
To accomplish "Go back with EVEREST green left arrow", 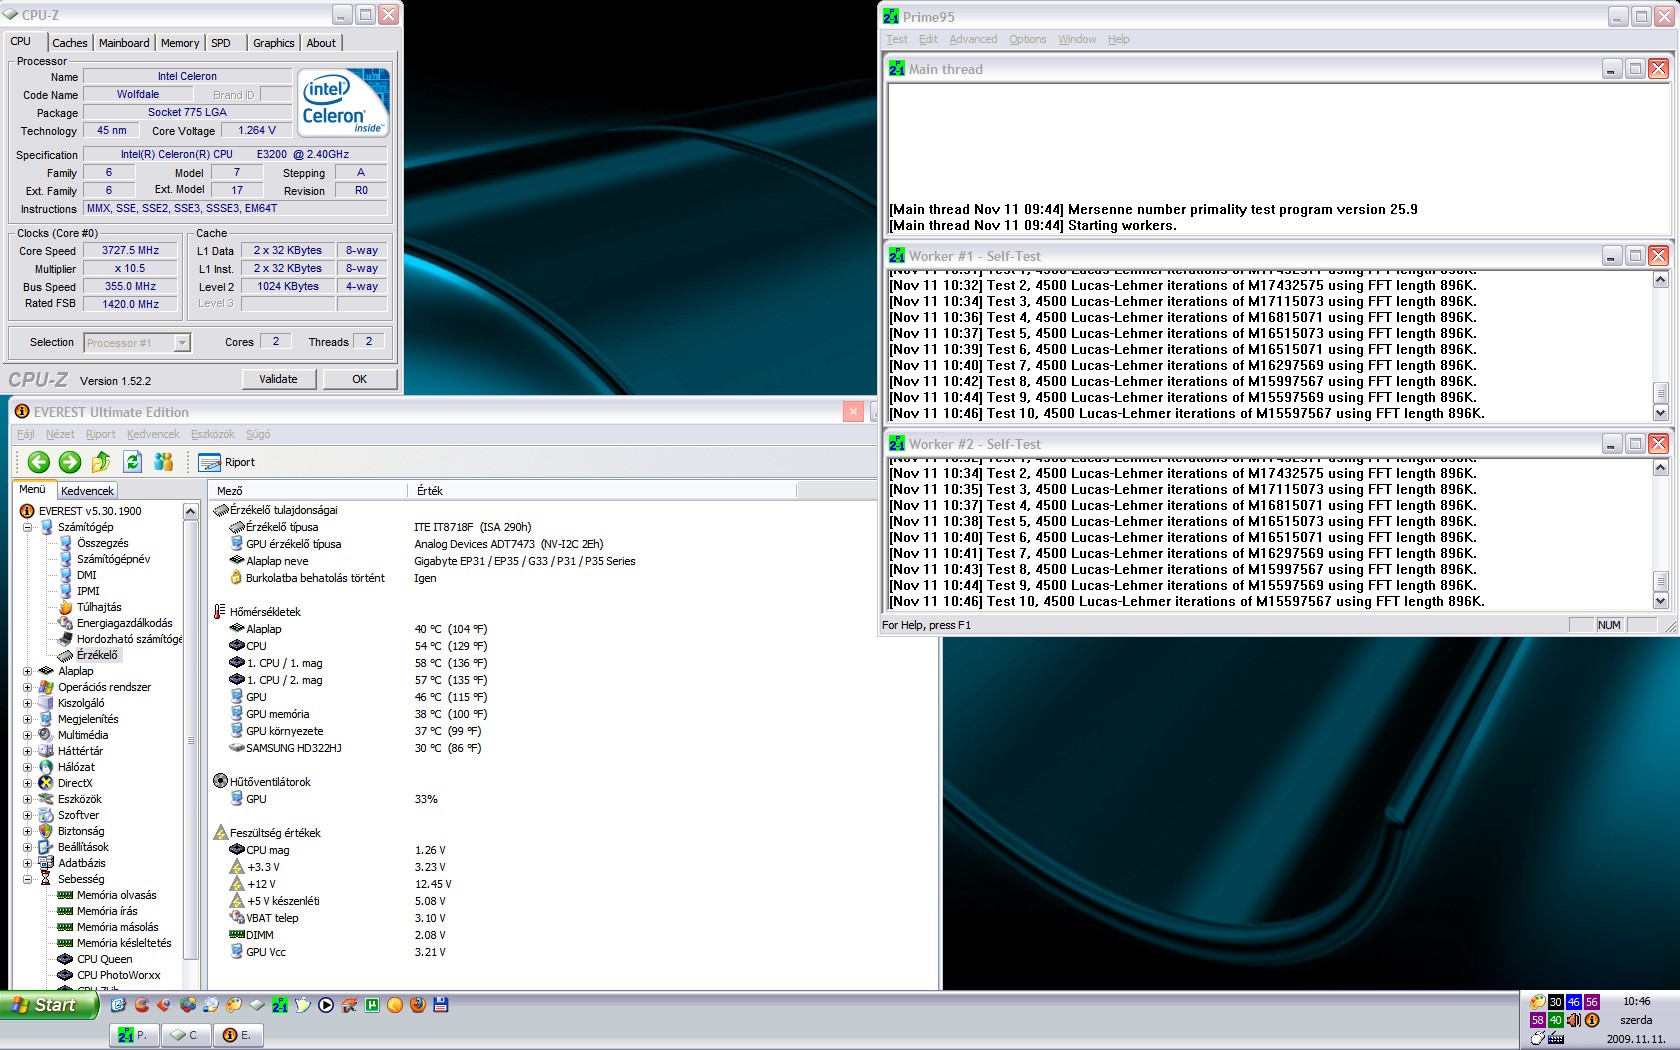I will 39,462.
